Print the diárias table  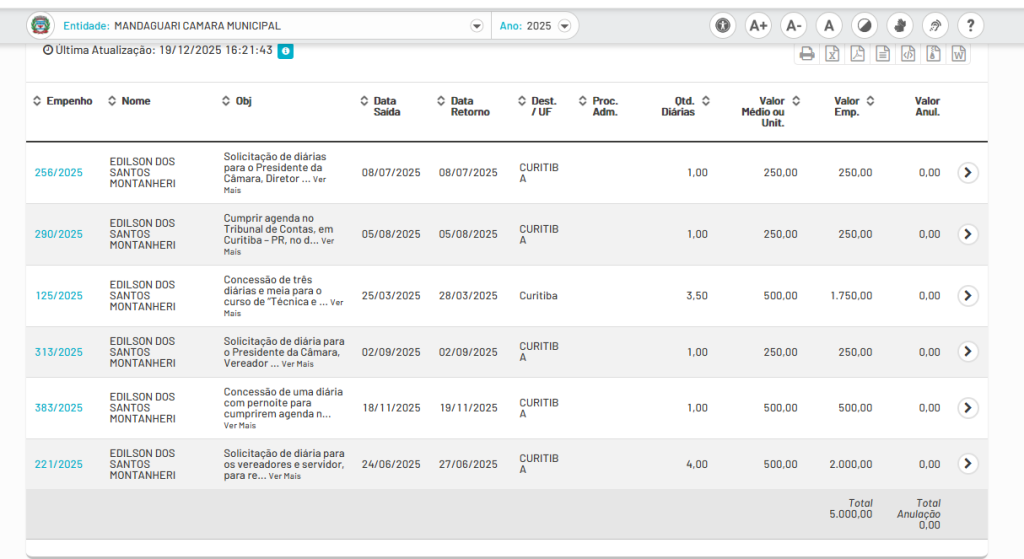tap(806, 55)
